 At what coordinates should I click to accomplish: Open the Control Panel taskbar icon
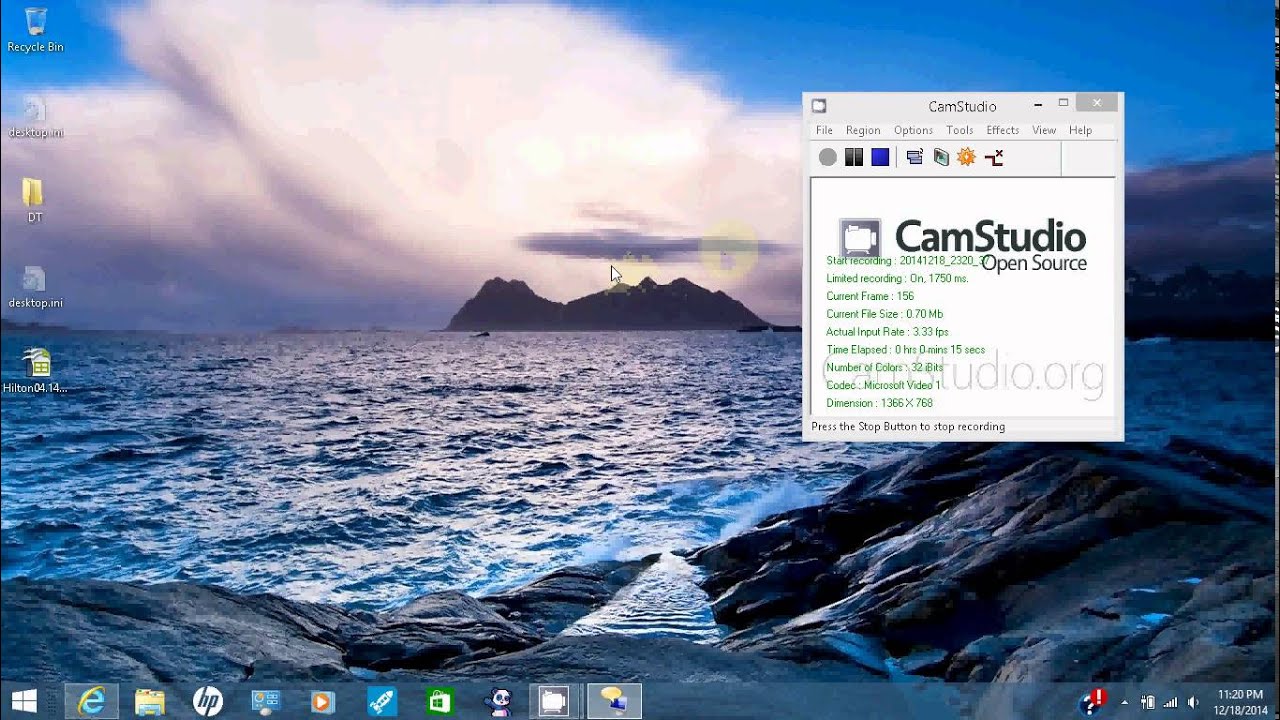pos(265,701)
